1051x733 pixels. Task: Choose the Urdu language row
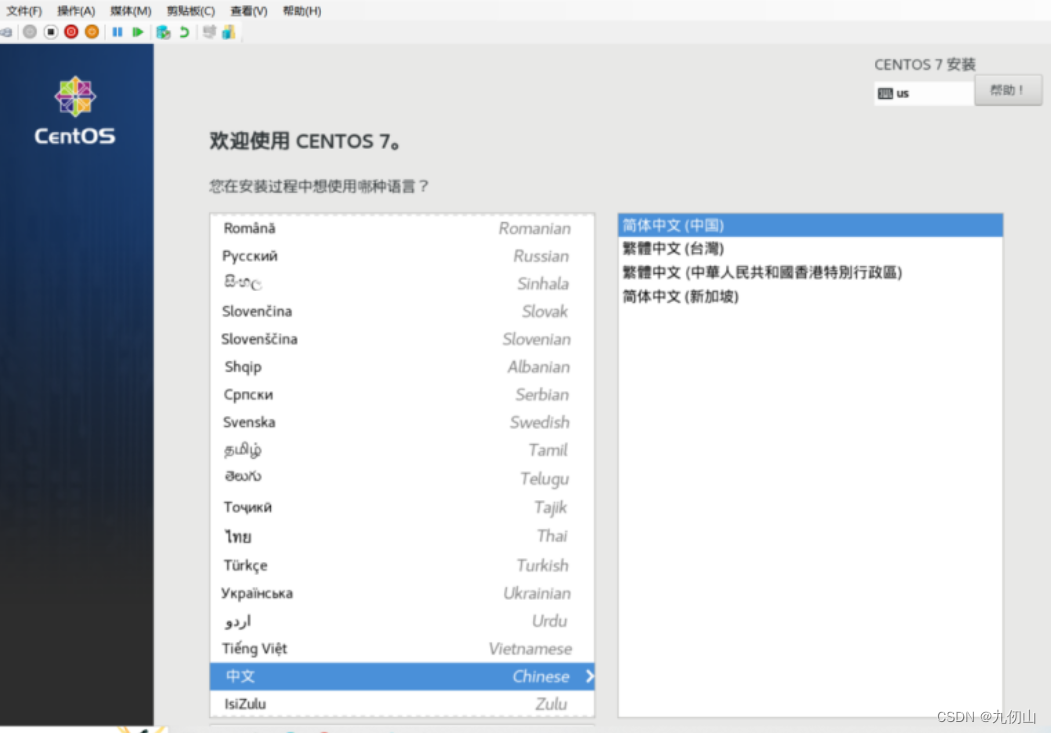coord(402,621)
